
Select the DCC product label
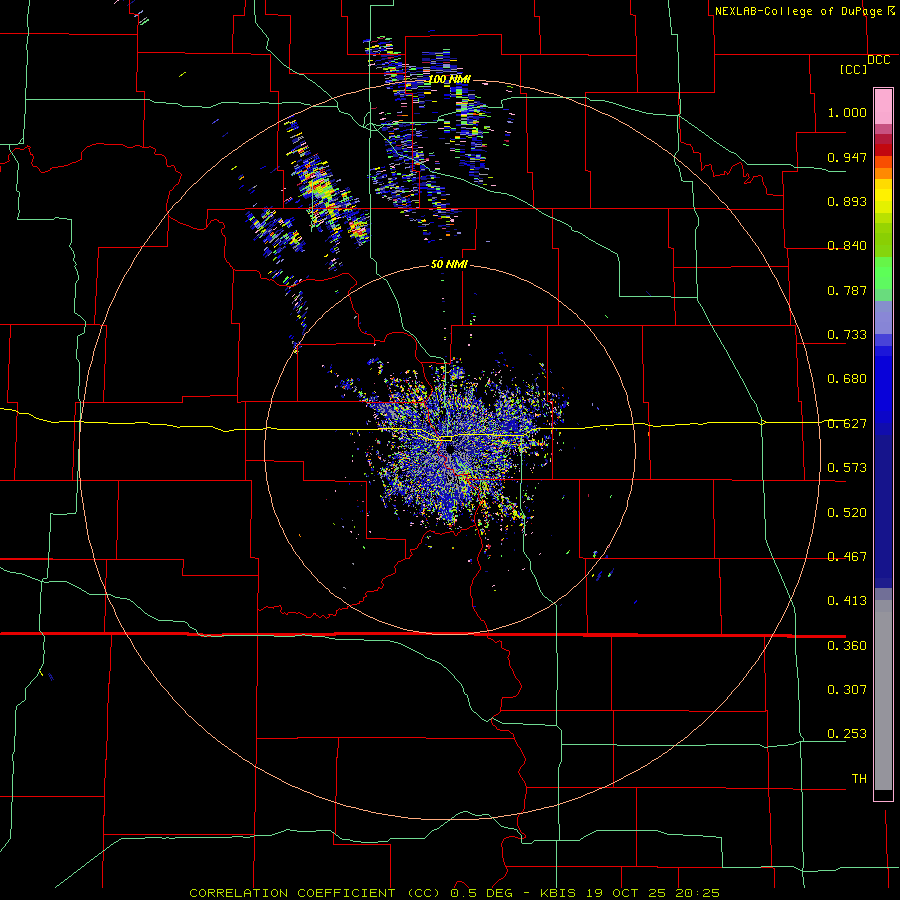point(878,60)
